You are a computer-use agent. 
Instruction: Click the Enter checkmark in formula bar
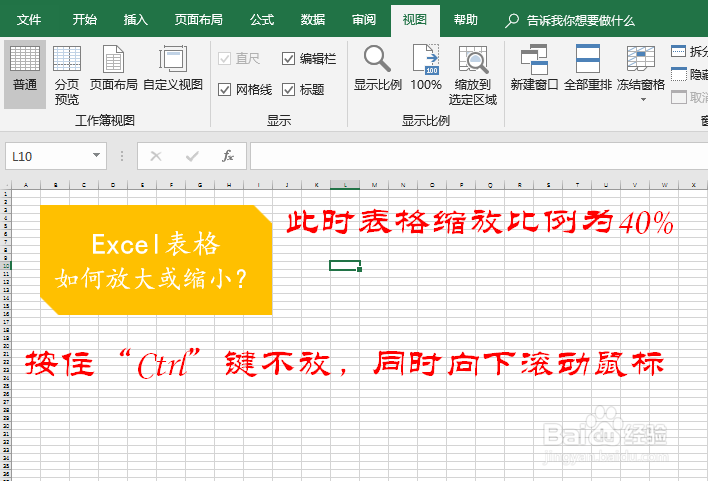(192, 156)
